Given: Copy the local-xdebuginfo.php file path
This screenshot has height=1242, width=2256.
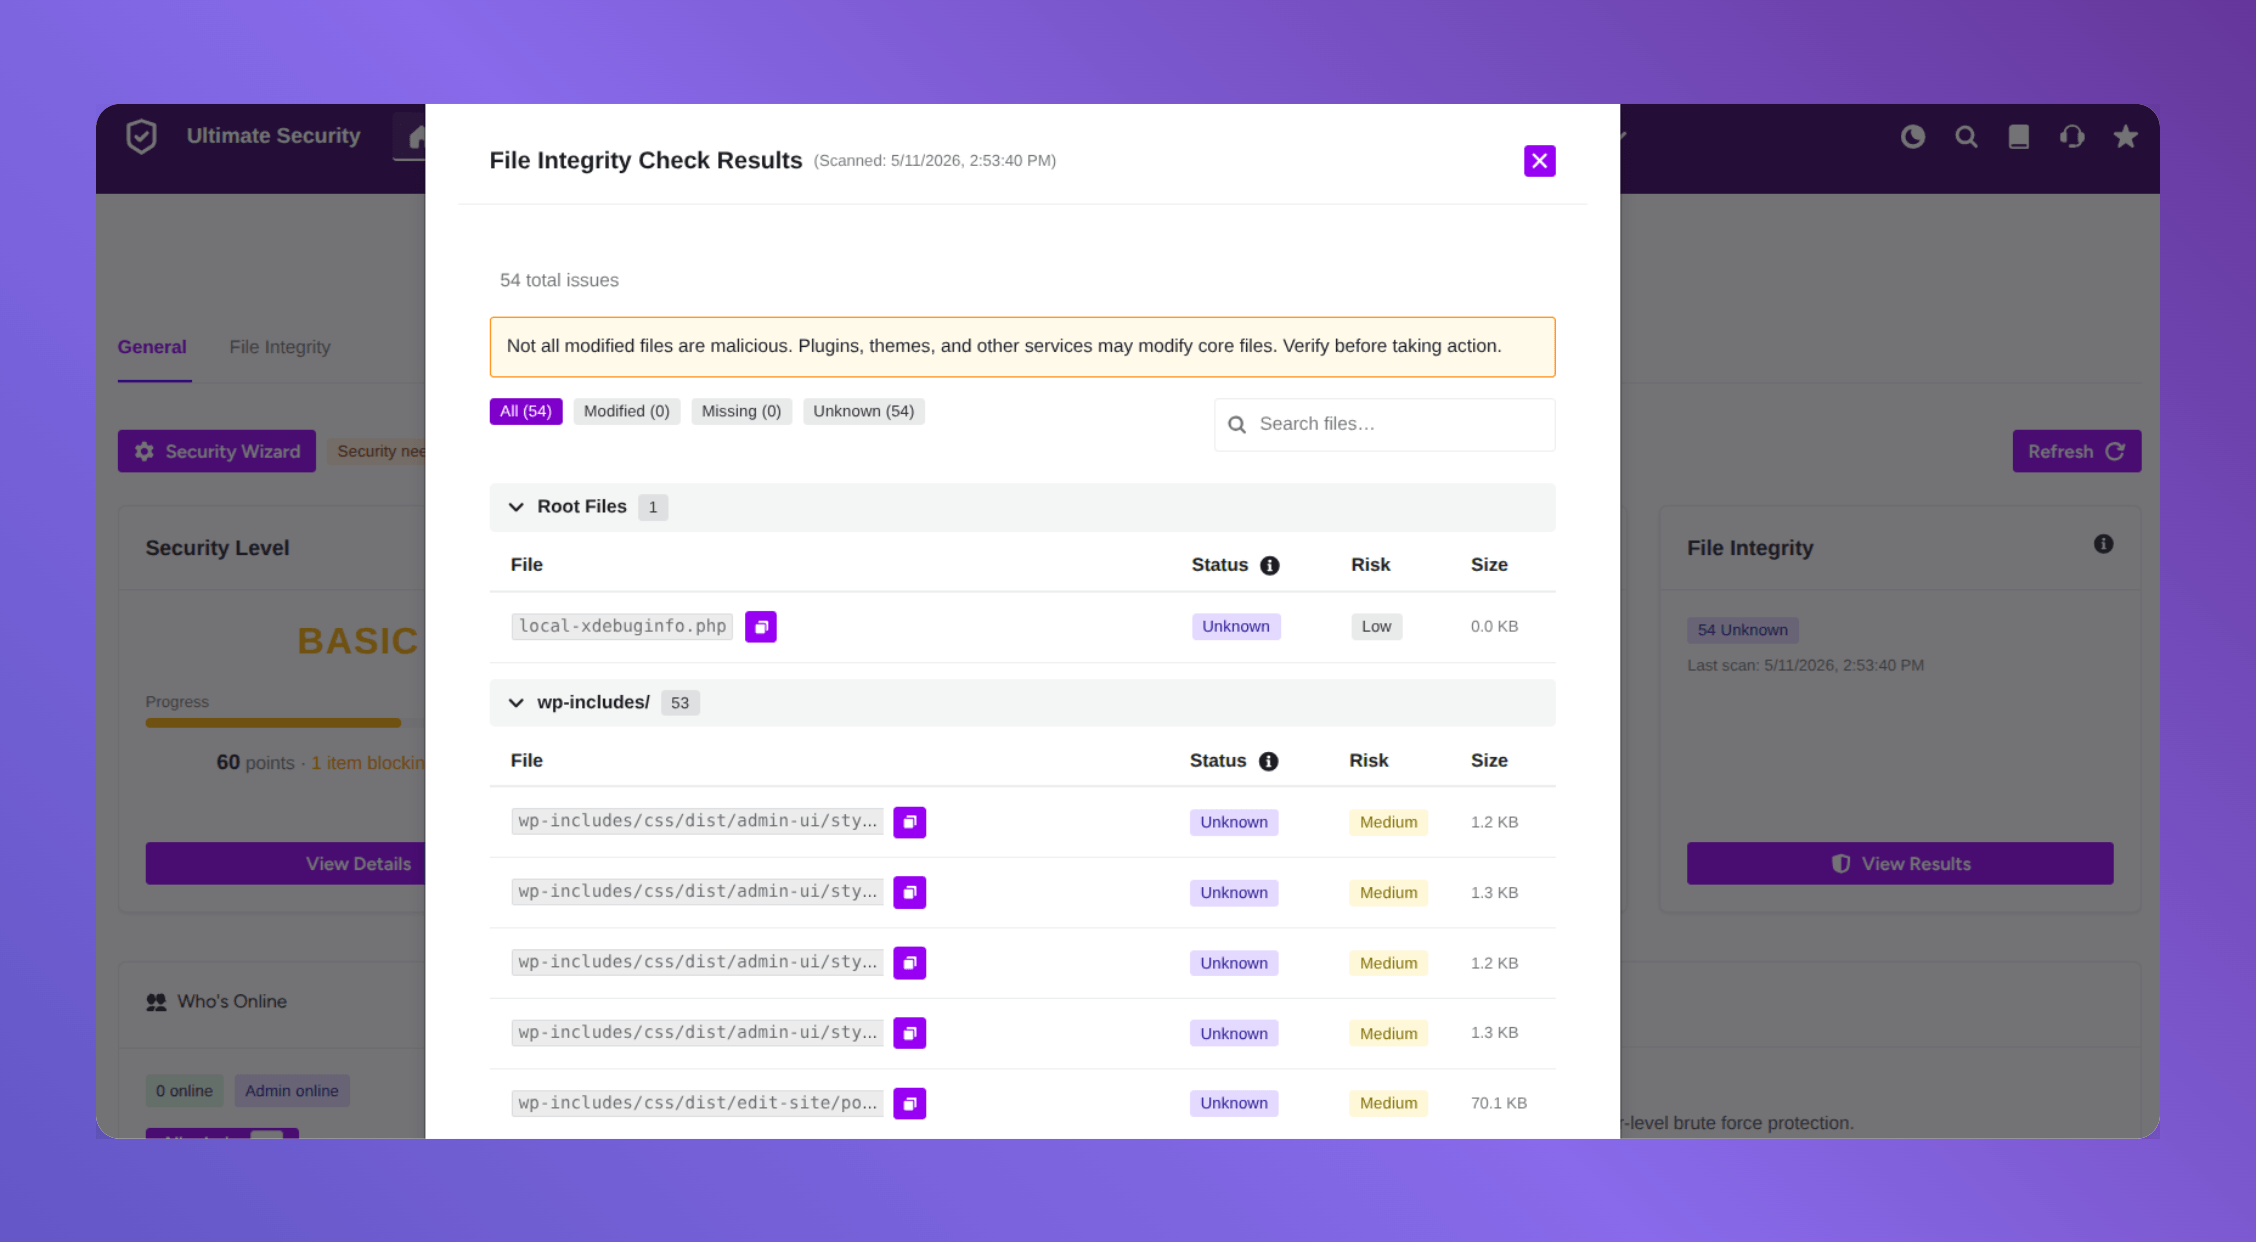Looking at the screenshot, I should [x=760, y=626].
